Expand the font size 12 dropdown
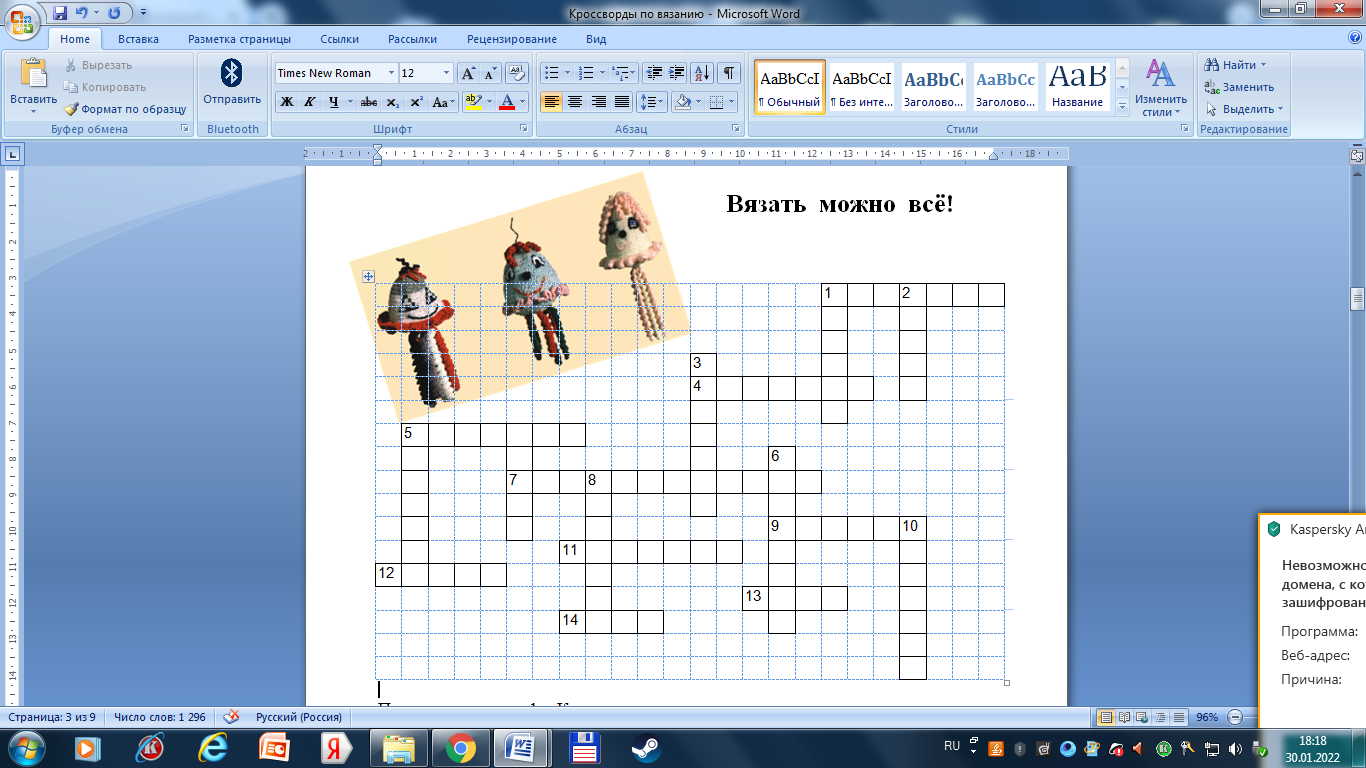This screenshot has width=1366, height=768. pyautogui.click(x=446, y=73)
